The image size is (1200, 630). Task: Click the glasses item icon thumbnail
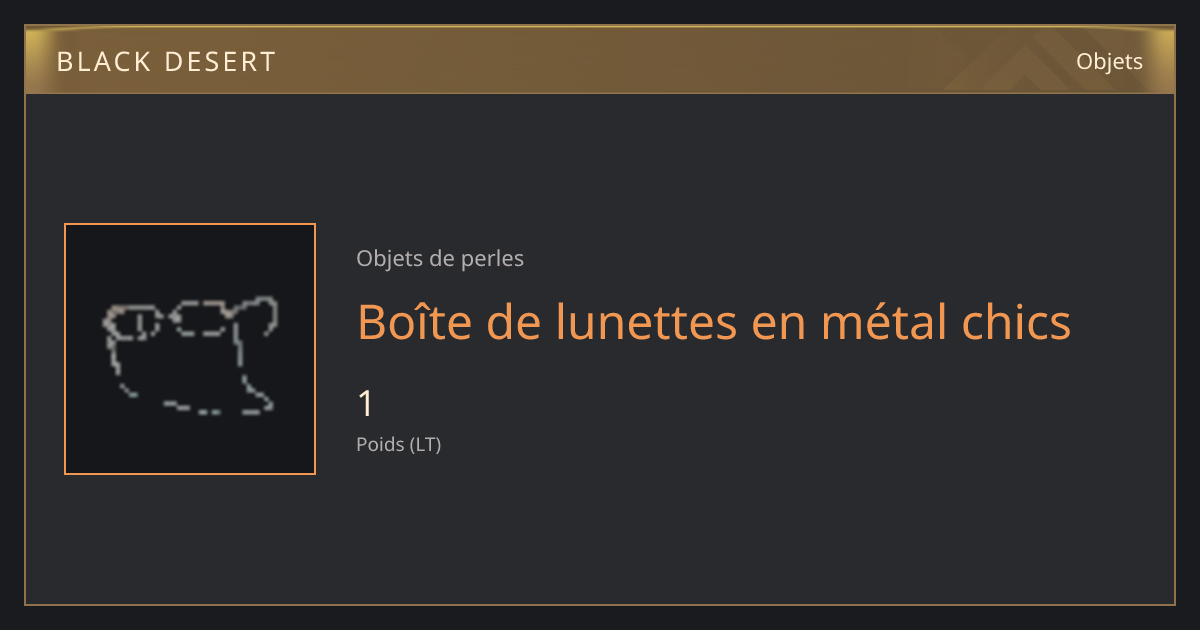(190, 349)
